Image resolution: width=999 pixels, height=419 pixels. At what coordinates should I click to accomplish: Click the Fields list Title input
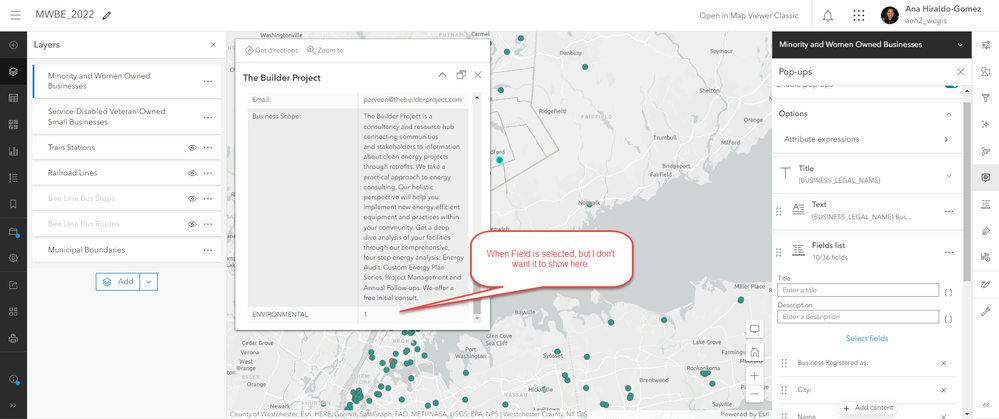[x=858, y=290]
